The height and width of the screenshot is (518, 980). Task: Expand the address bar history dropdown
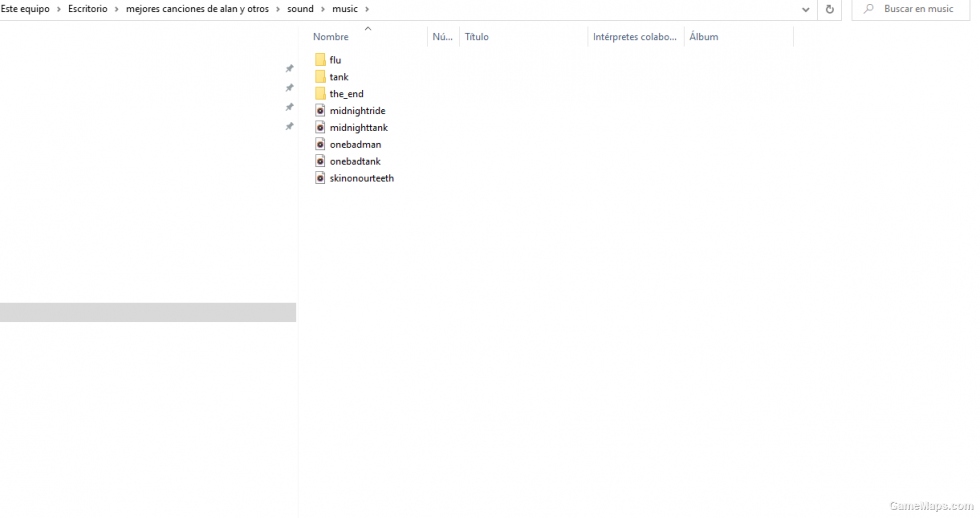[806, 9]
